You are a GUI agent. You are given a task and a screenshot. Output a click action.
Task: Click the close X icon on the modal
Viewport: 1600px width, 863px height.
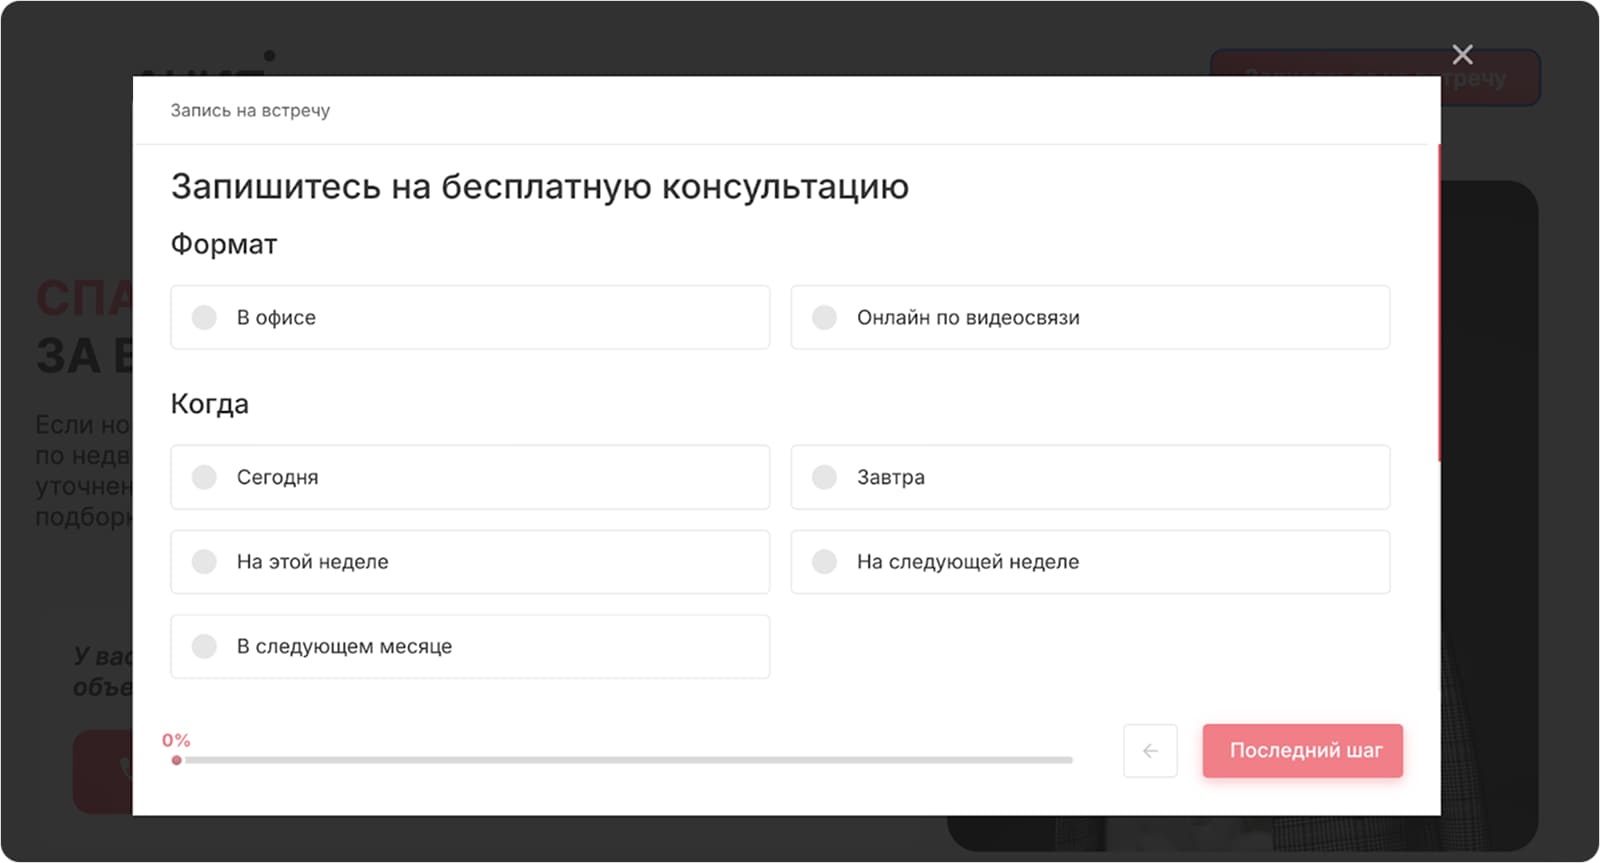1462,54
